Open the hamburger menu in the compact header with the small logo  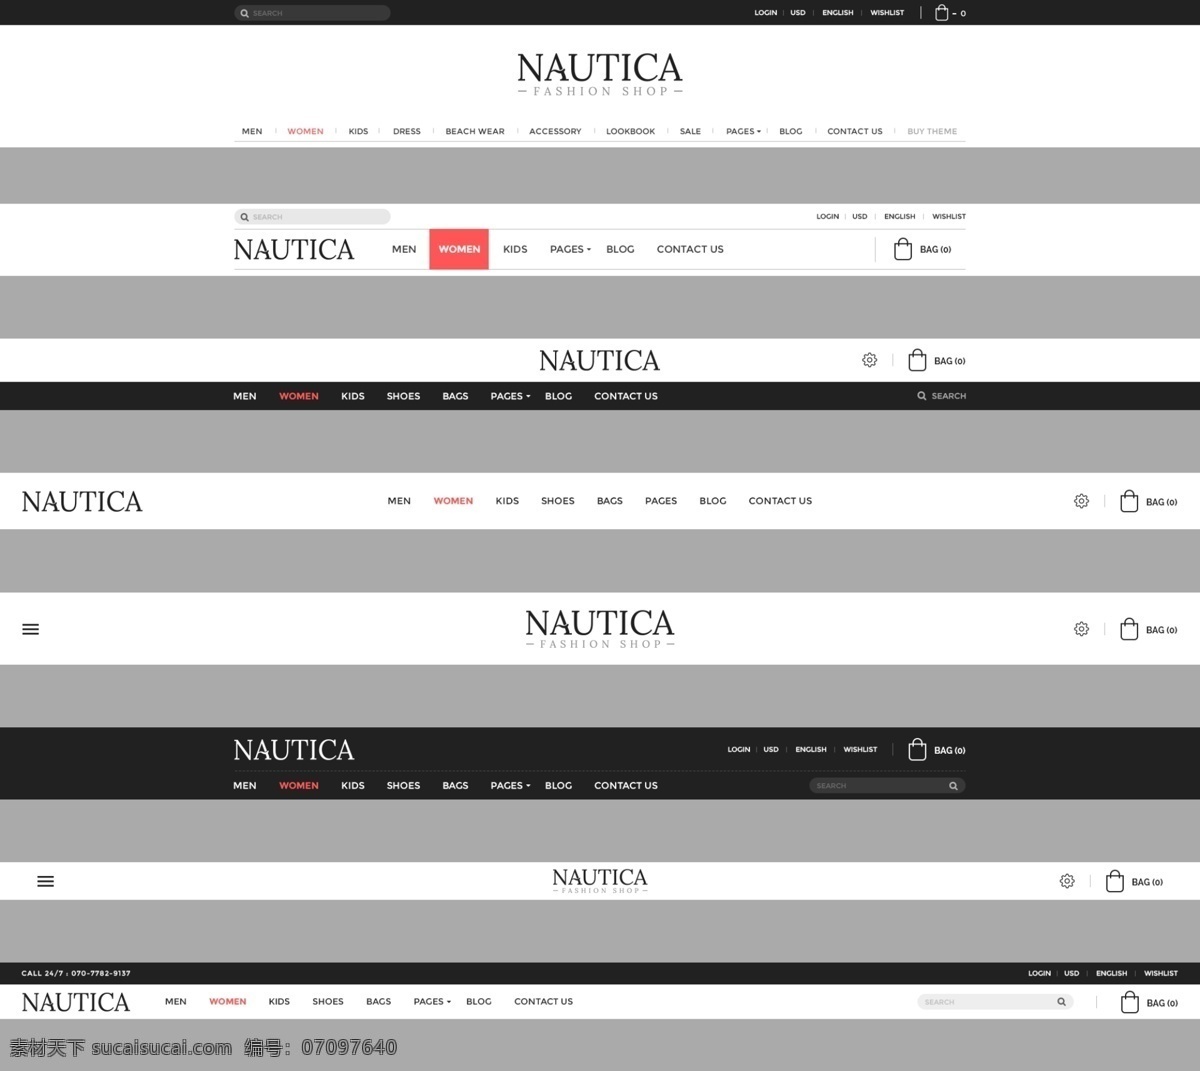[x=45, y=881]
